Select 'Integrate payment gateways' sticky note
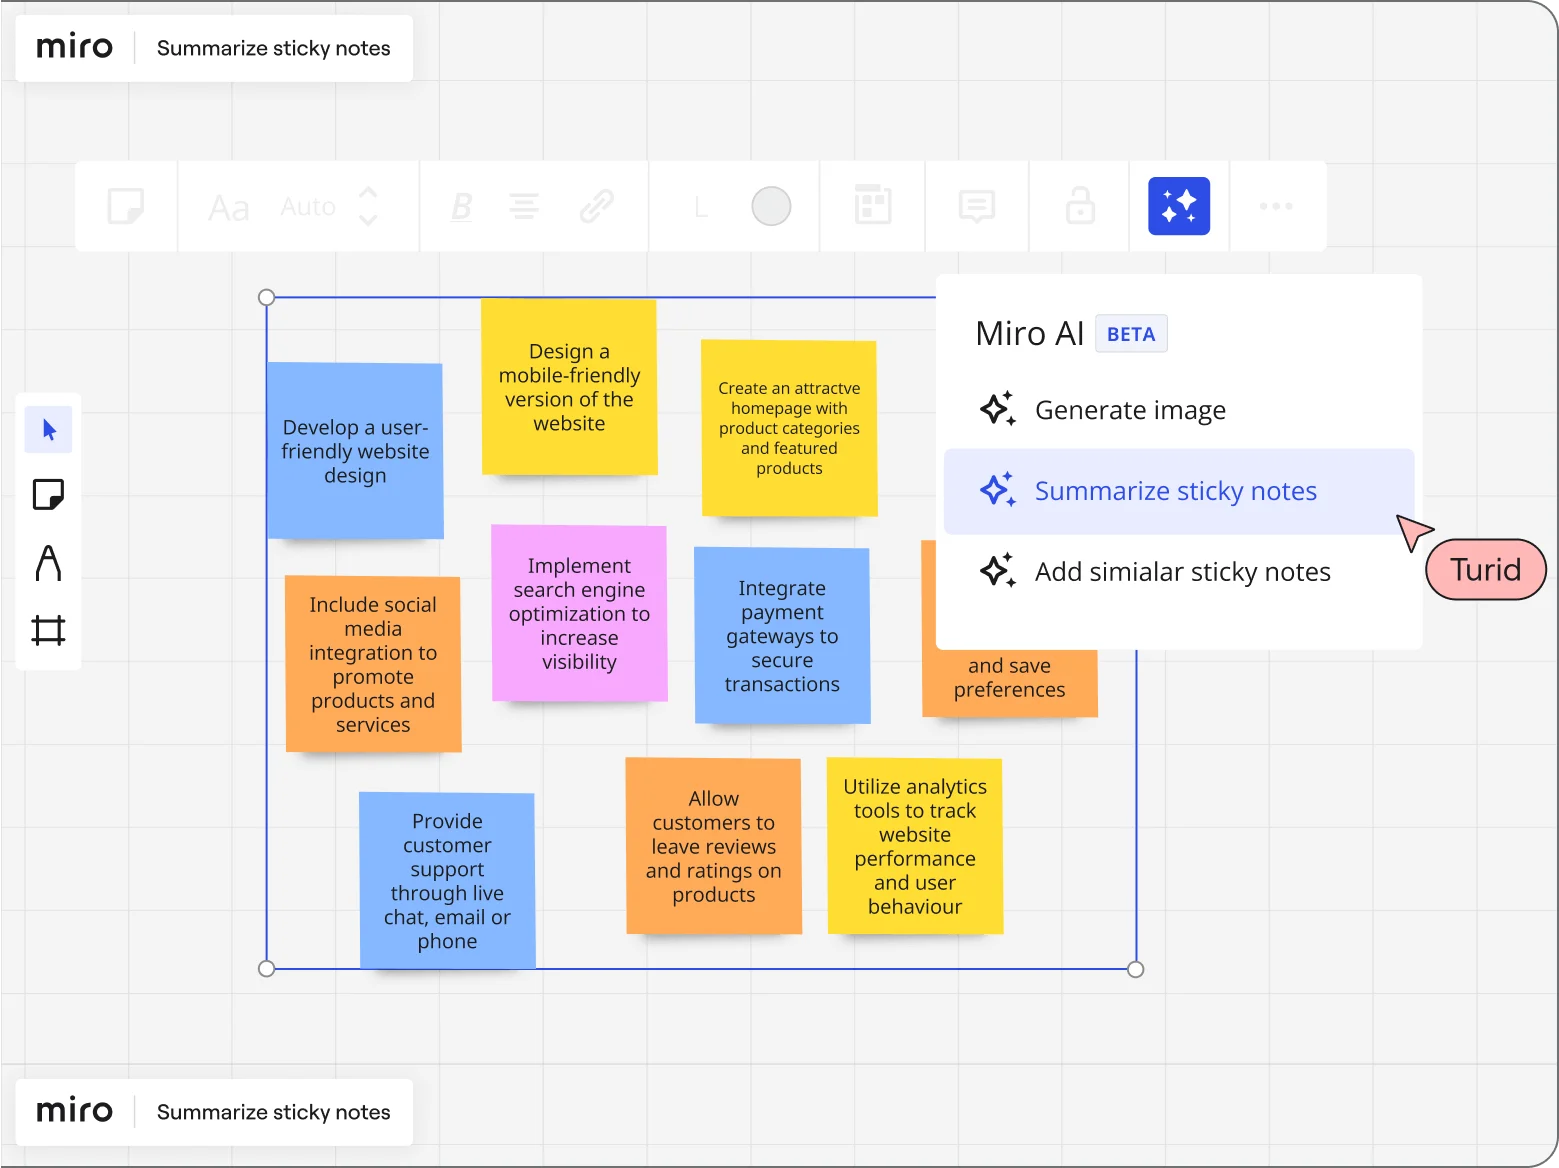The image size is (1559, 1168). pyautogui.click(x=782, y=635)
